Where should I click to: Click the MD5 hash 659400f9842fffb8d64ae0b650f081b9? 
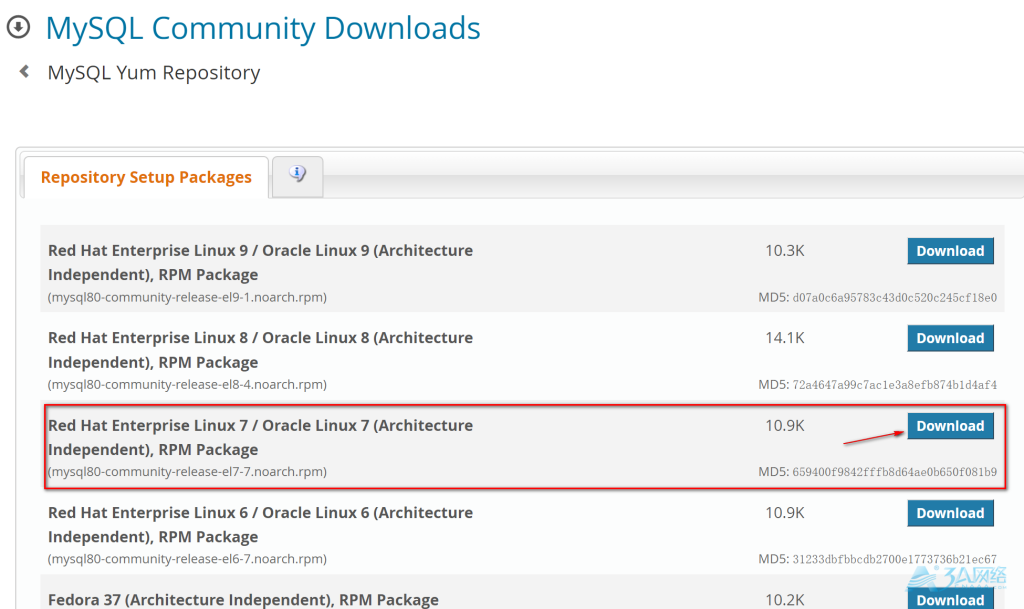click(895, 472)
